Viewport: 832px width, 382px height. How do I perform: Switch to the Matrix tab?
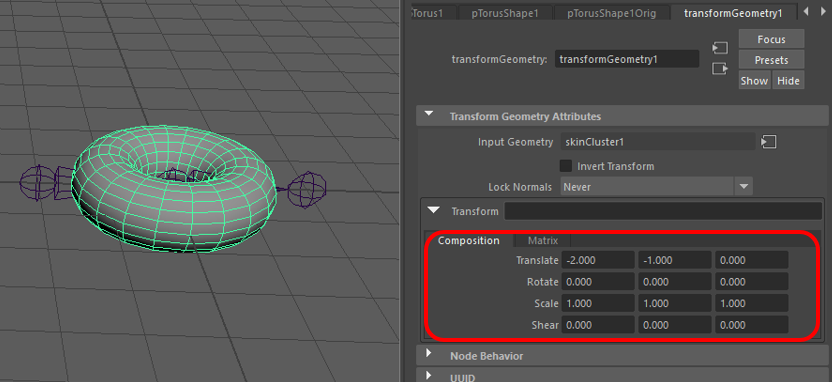click(543, 240)
